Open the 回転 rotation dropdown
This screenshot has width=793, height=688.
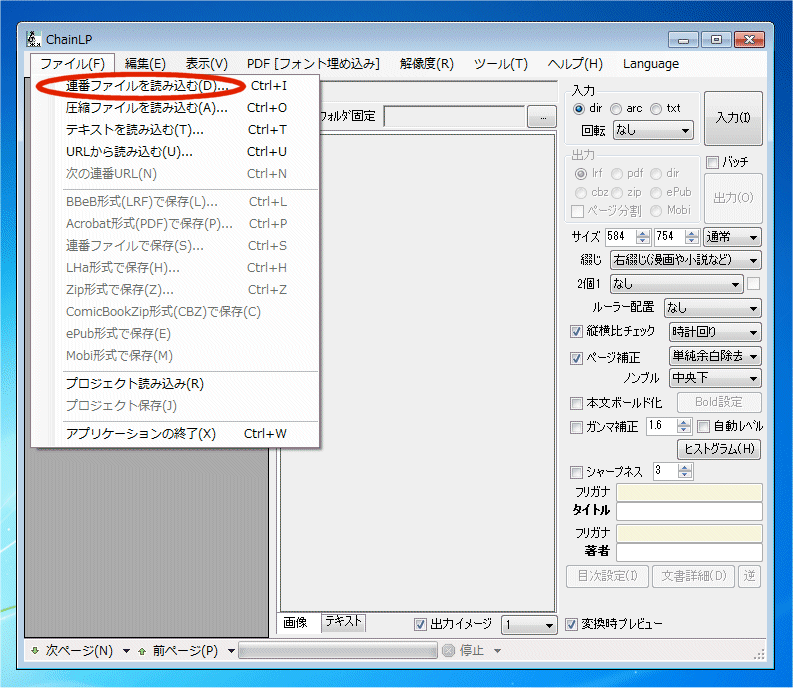653,131
